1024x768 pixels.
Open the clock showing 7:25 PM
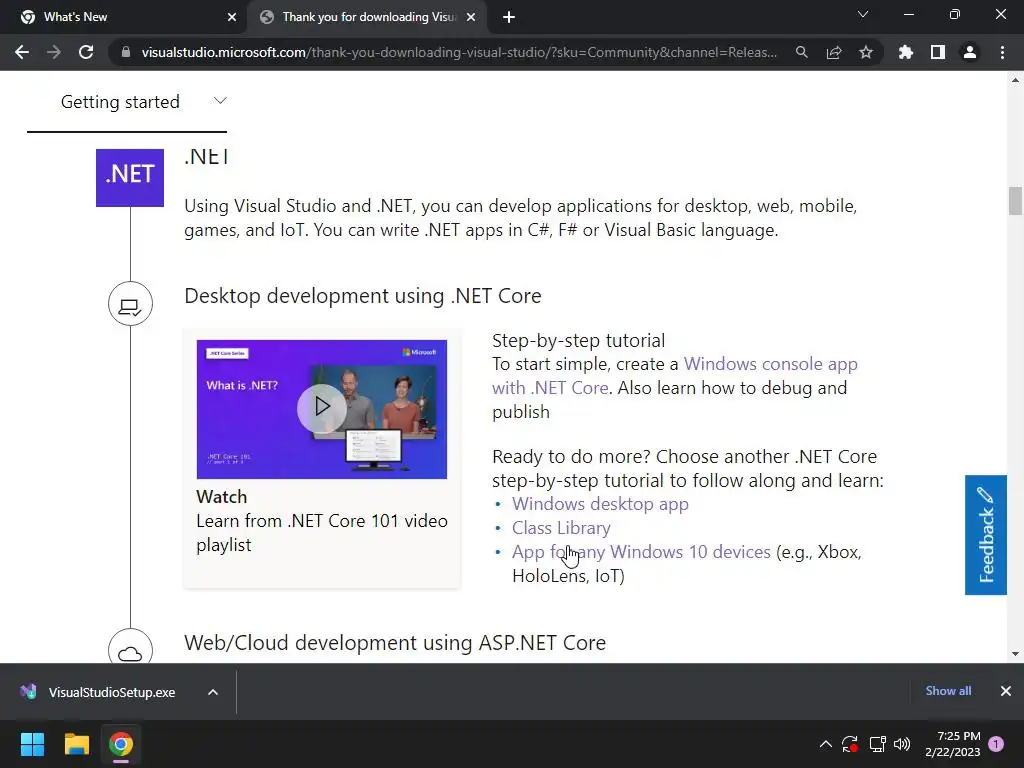[x=952, y=744]
